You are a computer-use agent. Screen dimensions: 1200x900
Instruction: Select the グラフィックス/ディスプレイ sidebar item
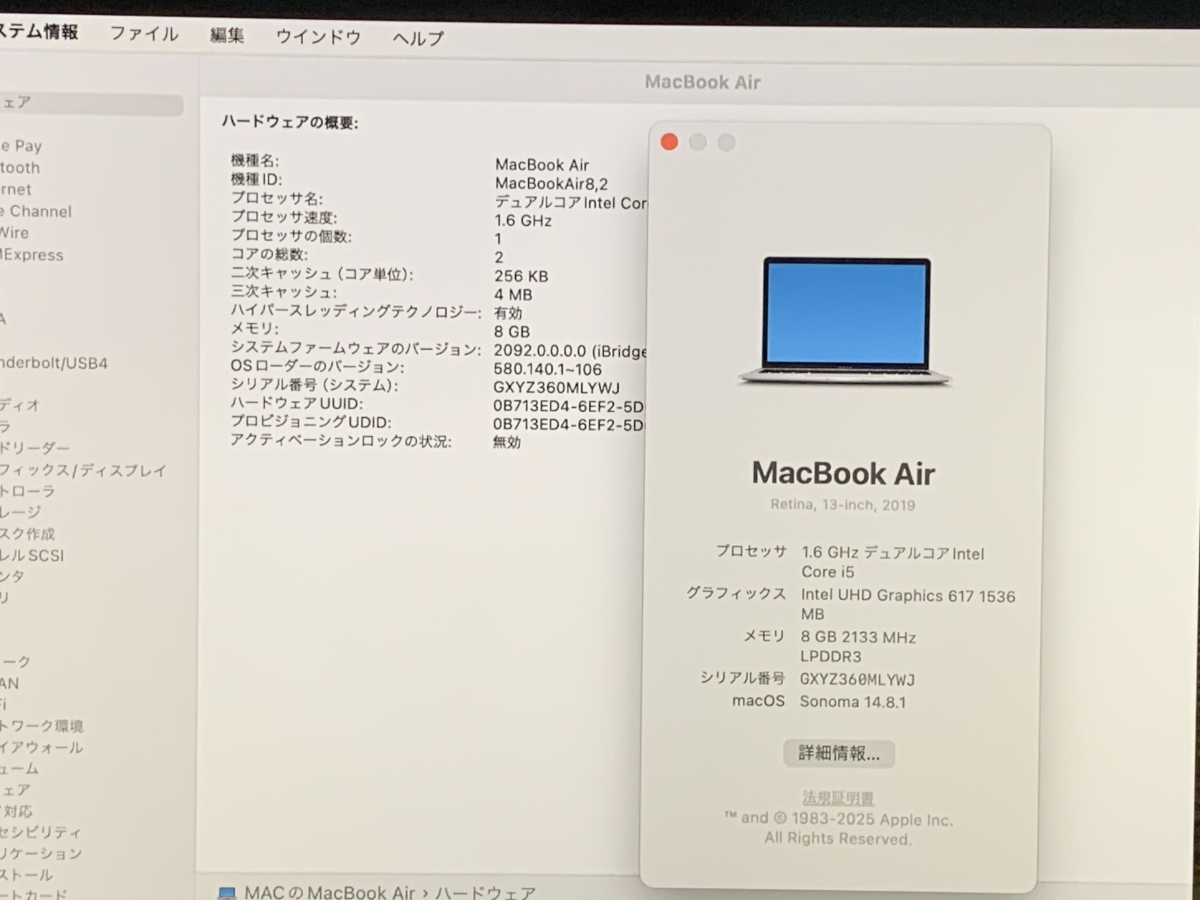pyautogui.click(x=83, y=470)
